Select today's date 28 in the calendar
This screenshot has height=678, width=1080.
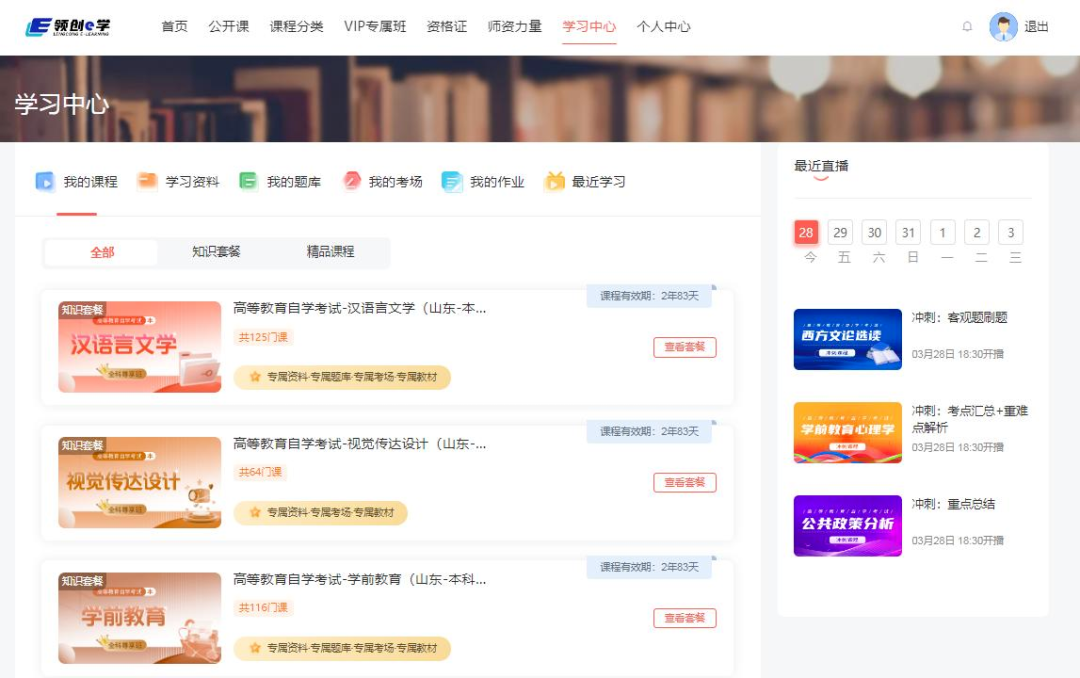click(x=806, y=231)
